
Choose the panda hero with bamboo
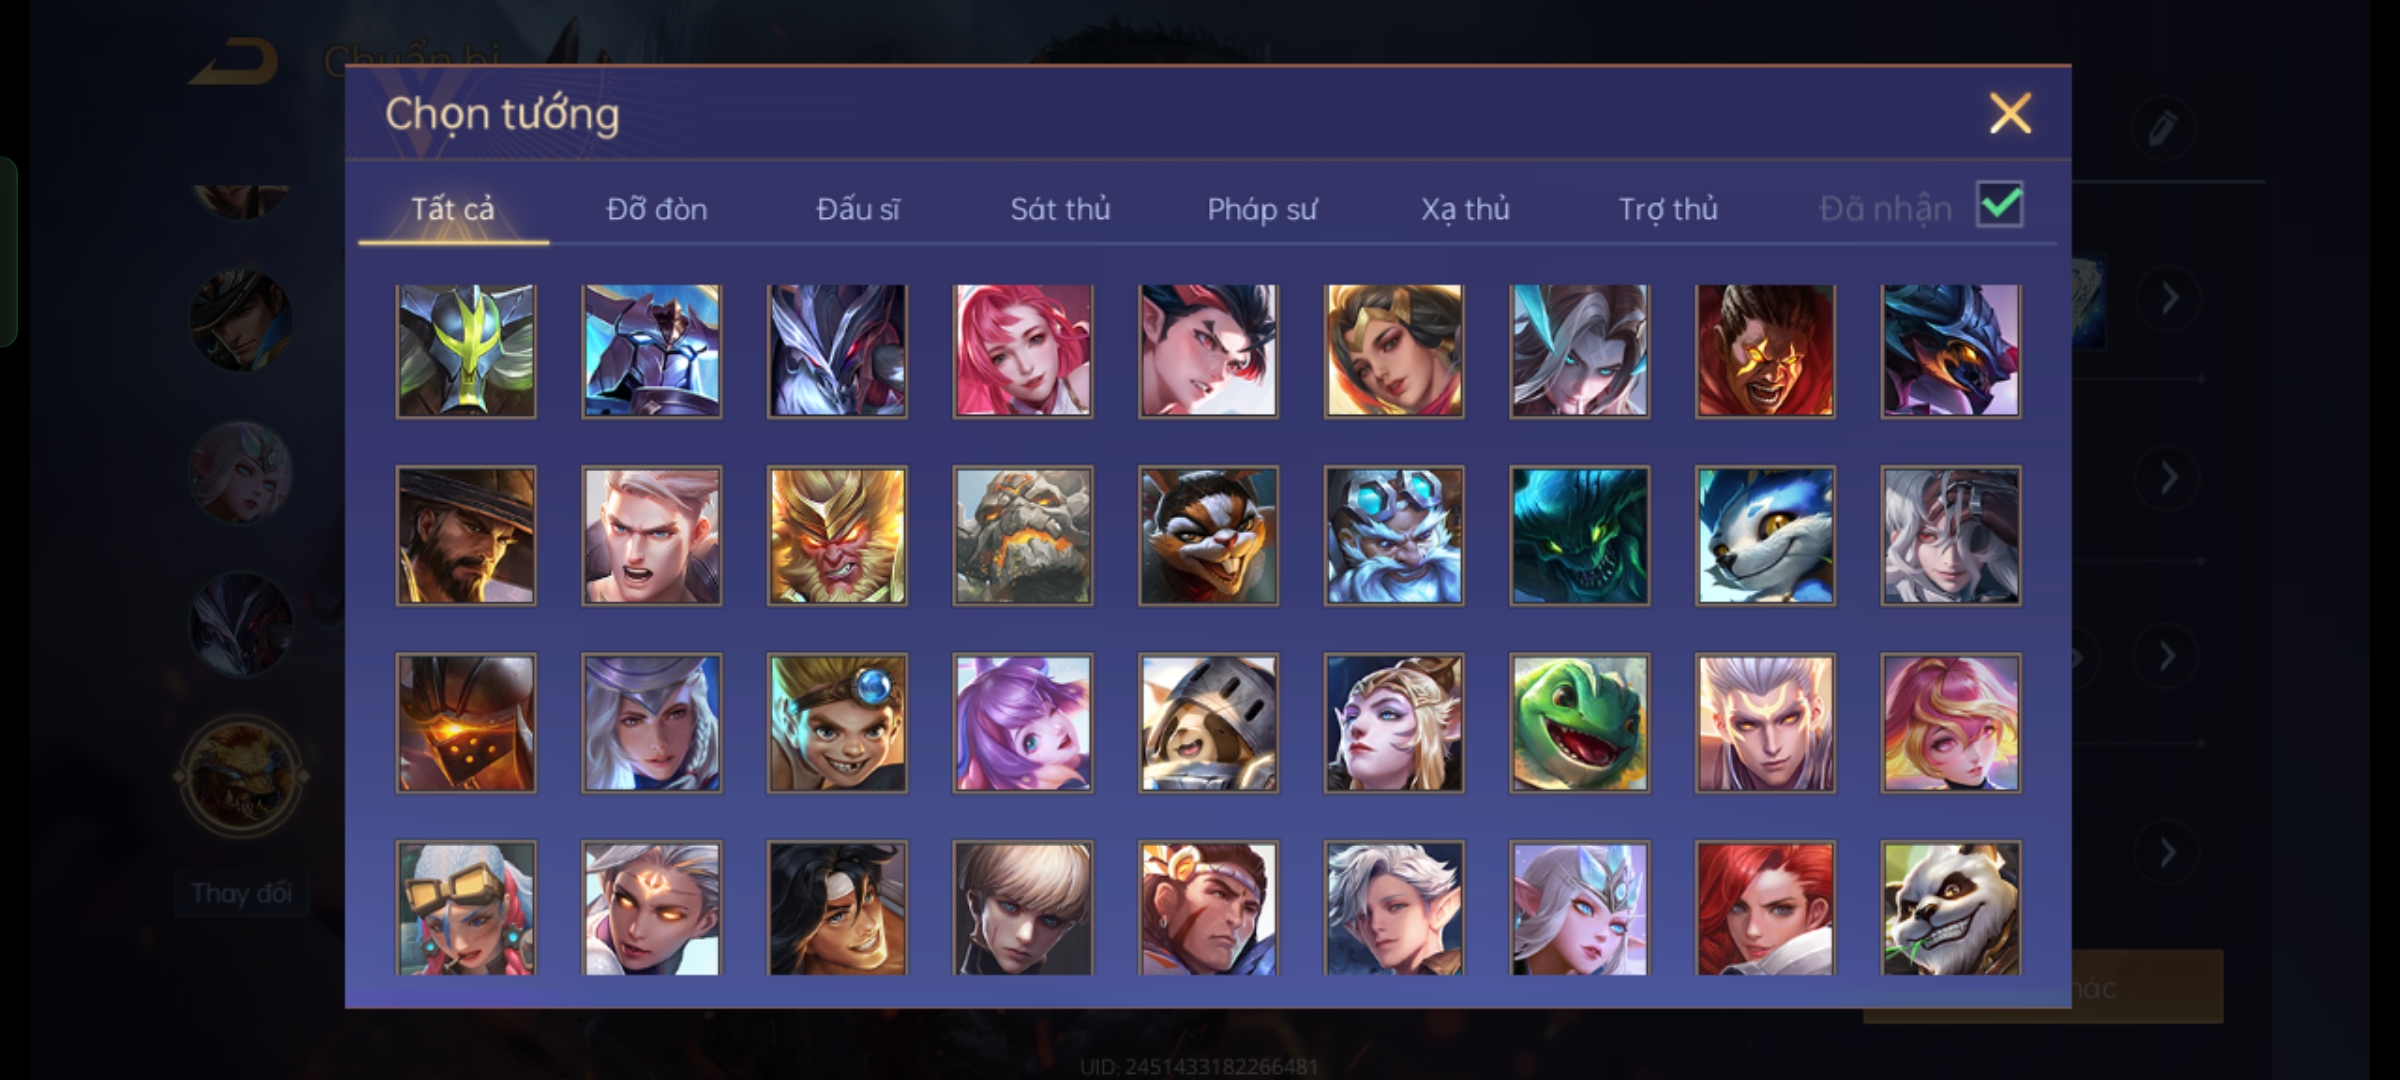(1950, 908)
